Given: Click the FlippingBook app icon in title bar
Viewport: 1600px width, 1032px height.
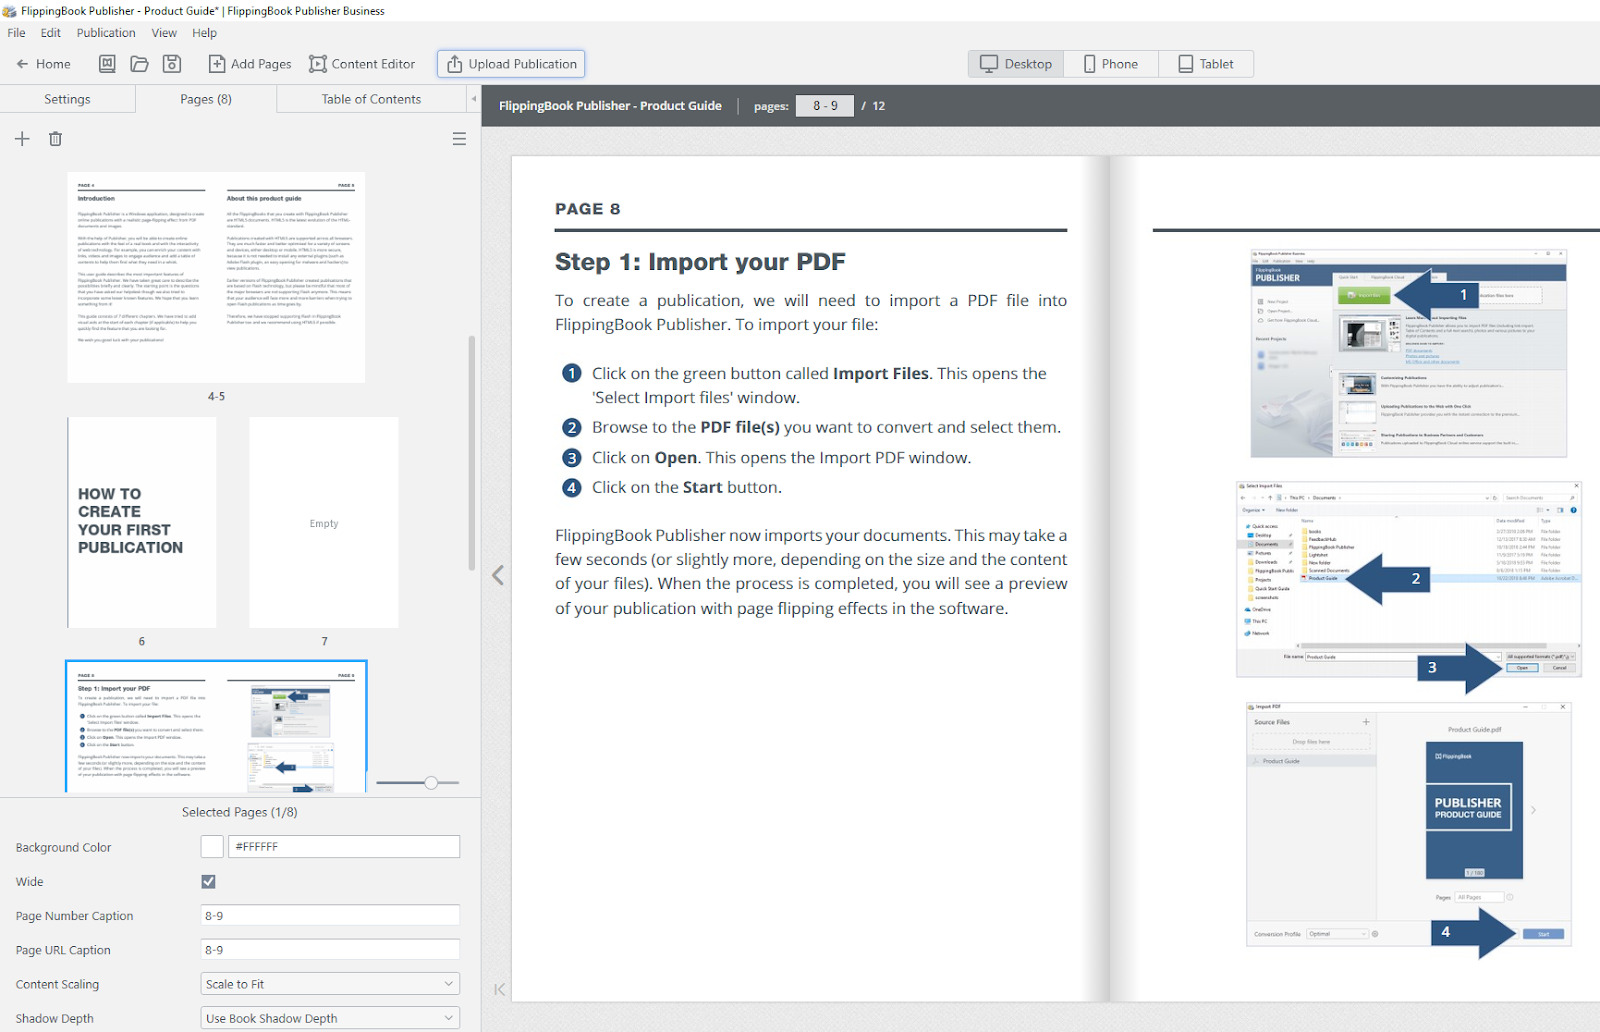Looking at the screenshot, I should click(x=10, y=11).
